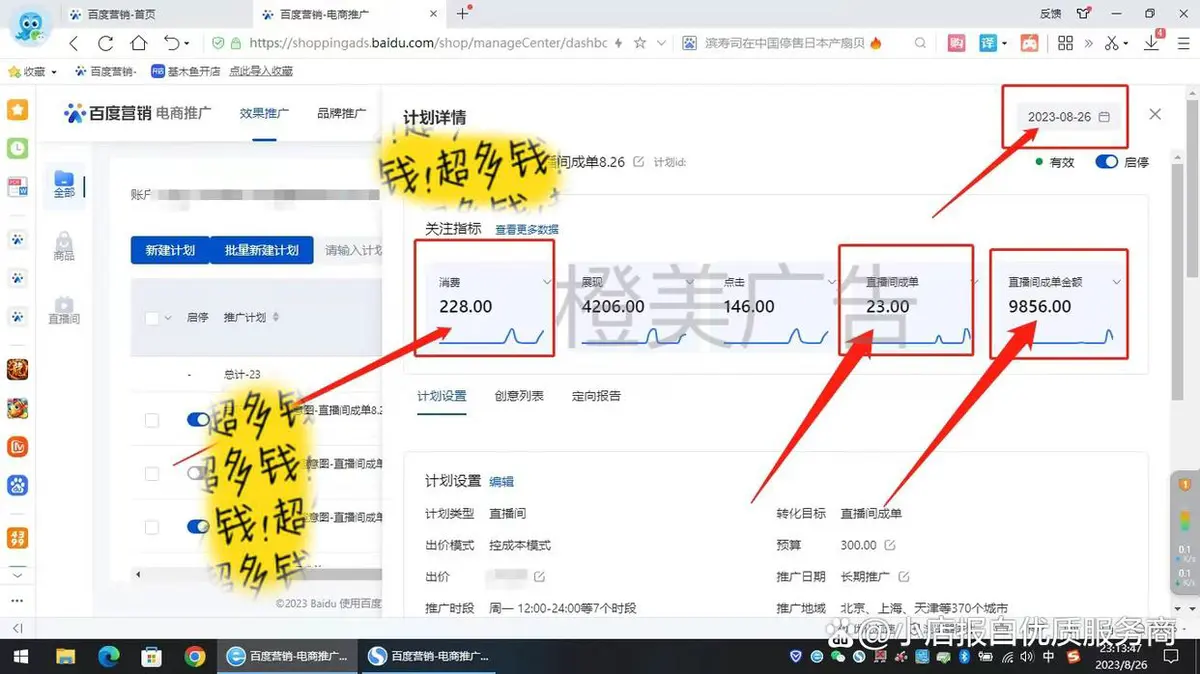Screen dimensions: 1200x674
Task: Expand the 直播间成单金额 metric dropdown
Action: [x=1116, y=283]
